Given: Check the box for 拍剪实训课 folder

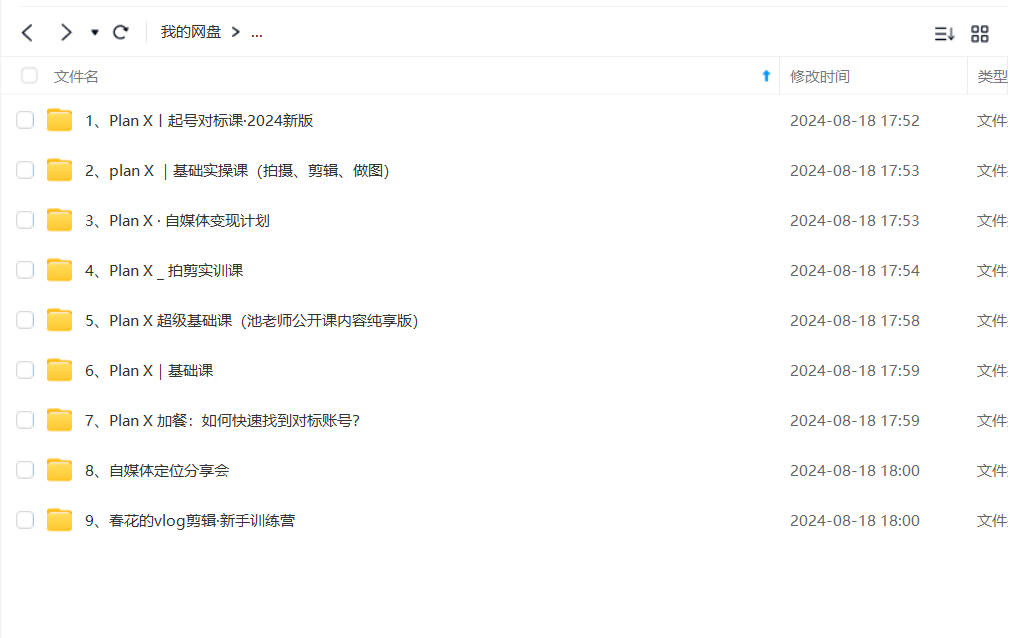Looking at the screenshot, I should (x=25, y=270).
